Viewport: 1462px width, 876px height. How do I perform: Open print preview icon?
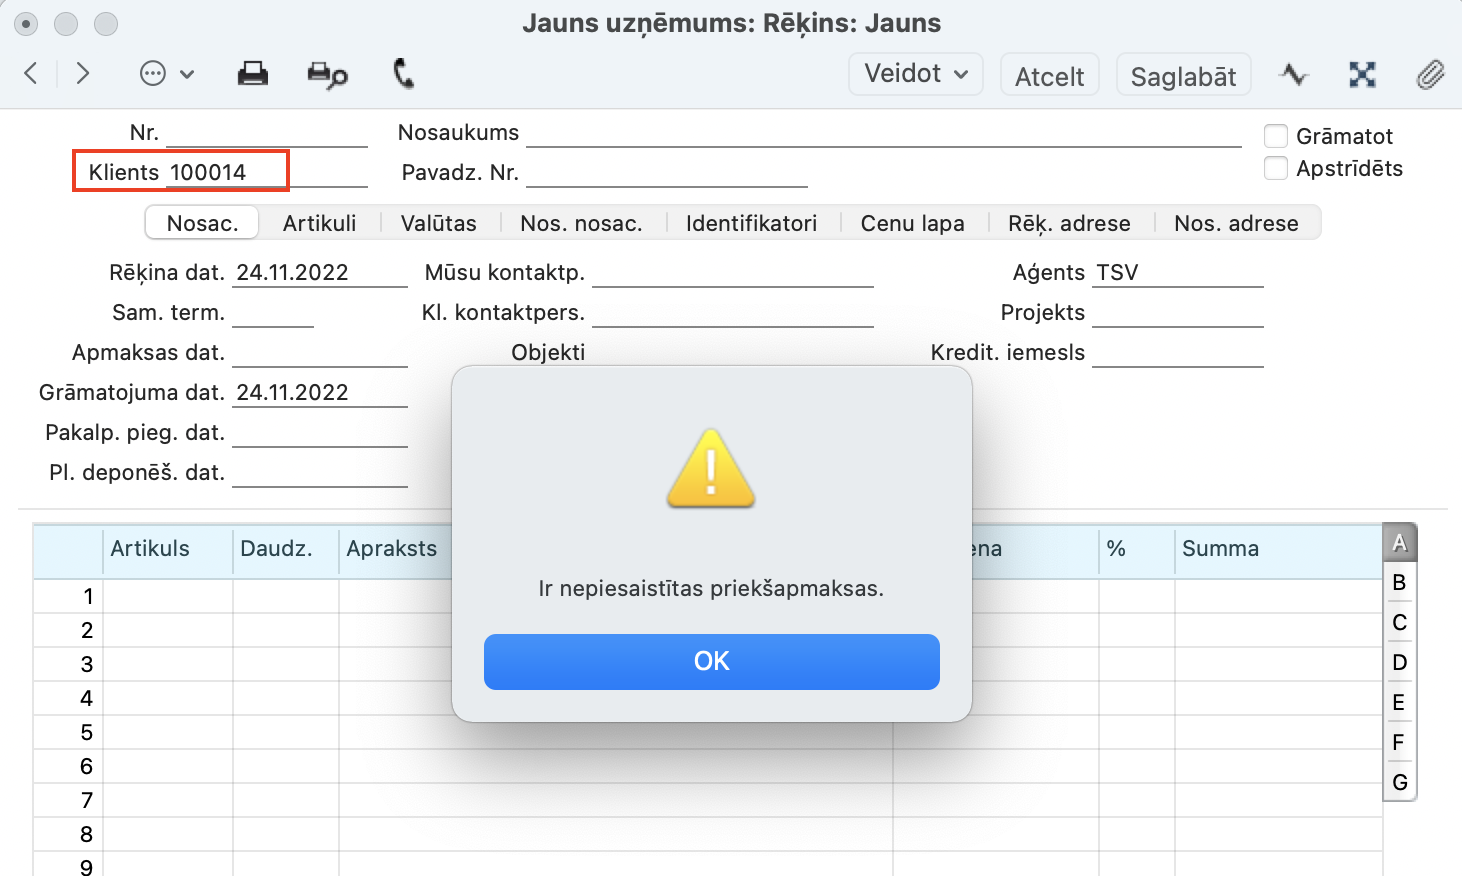(327, 75)
